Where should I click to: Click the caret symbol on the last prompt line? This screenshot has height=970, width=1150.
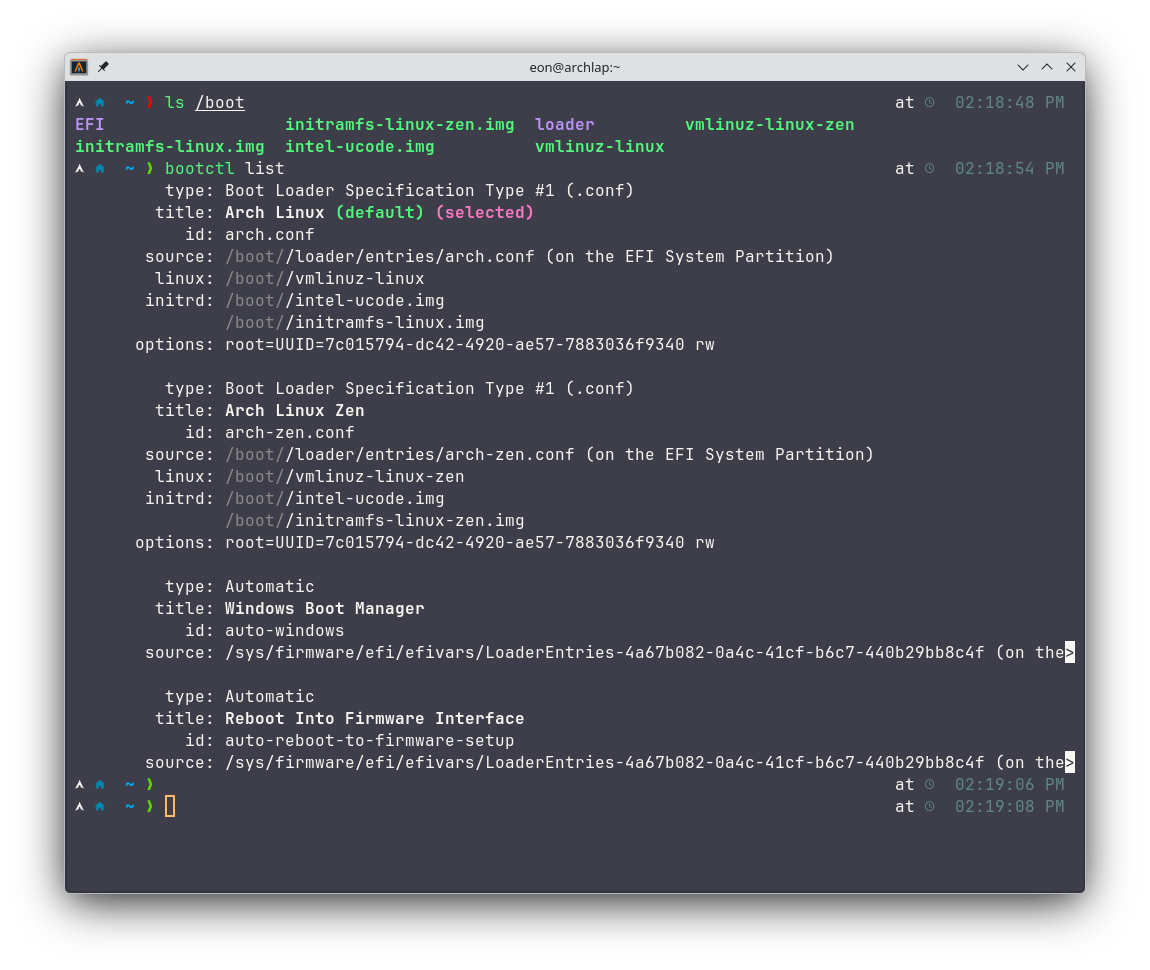(x=79, y=806)
